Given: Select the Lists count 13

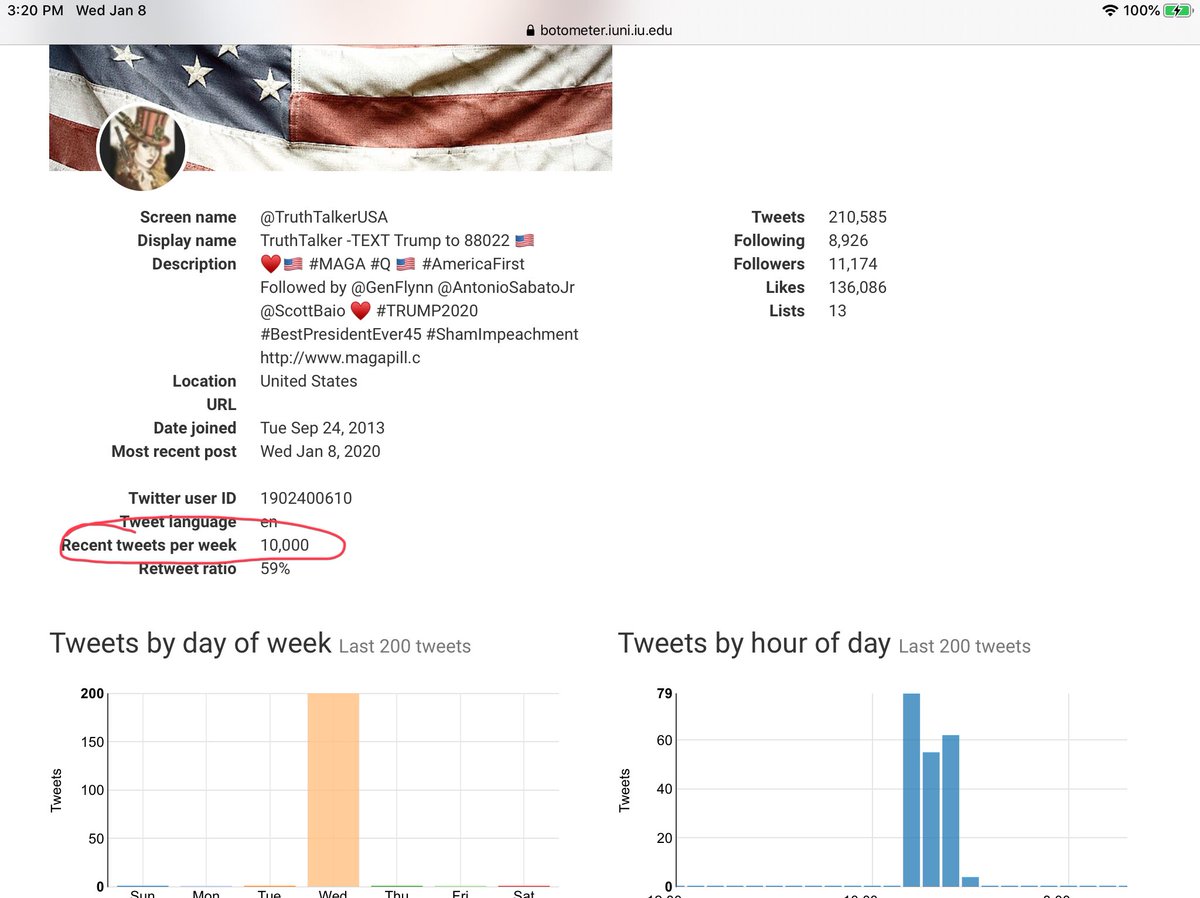Looking at the screenshot, I should tap(837, 311).
